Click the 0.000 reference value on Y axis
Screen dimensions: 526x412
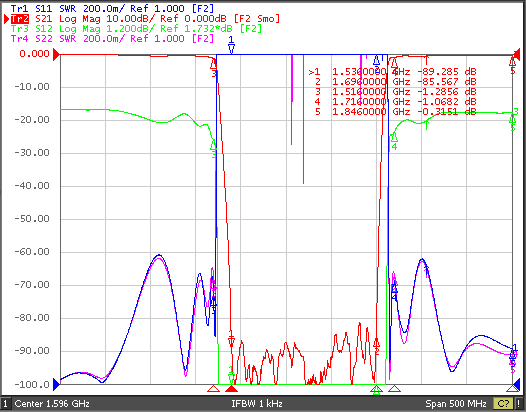click(34, 54)
